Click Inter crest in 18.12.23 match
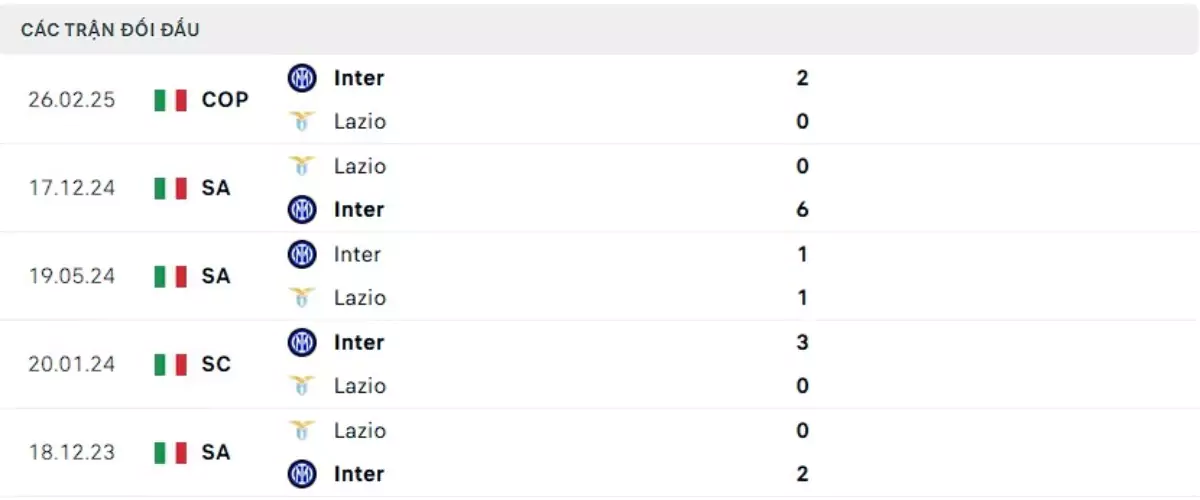This screenshot has height=500, width=1200. click(x=301, y=474)
